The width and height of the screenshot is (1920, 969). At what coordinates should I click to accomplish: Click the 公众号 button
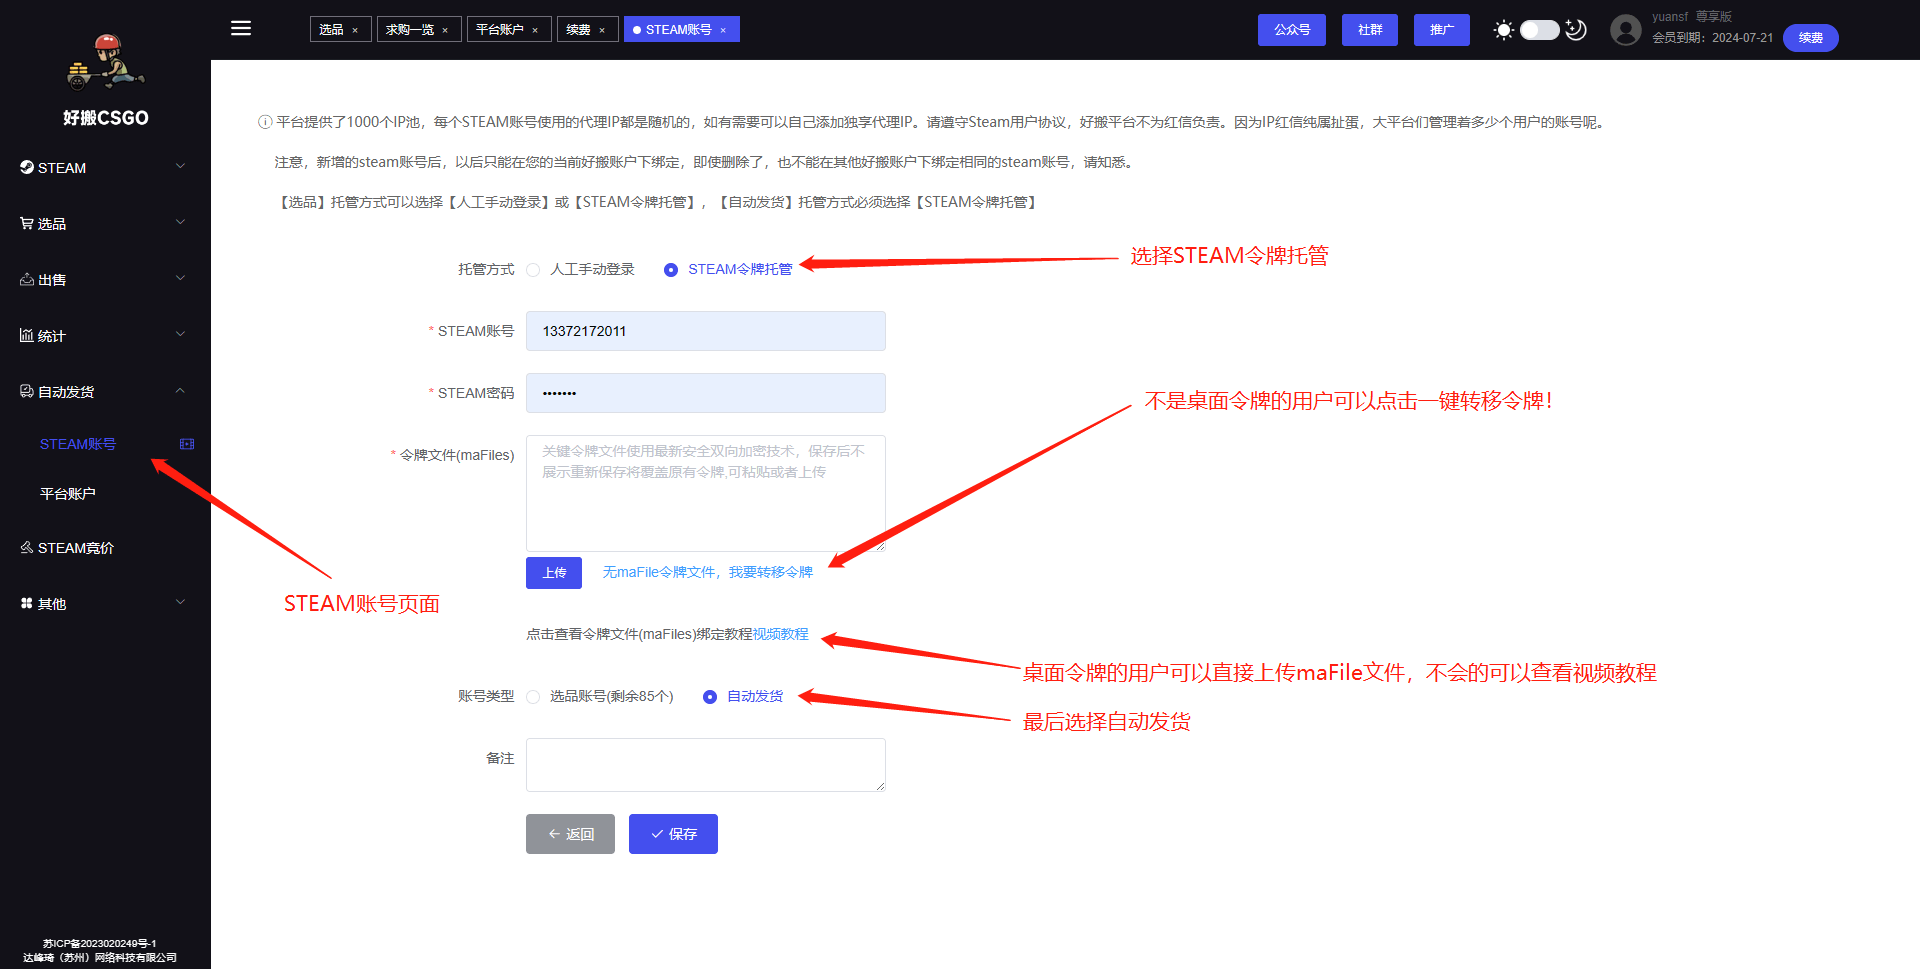tap(1292, 30)
